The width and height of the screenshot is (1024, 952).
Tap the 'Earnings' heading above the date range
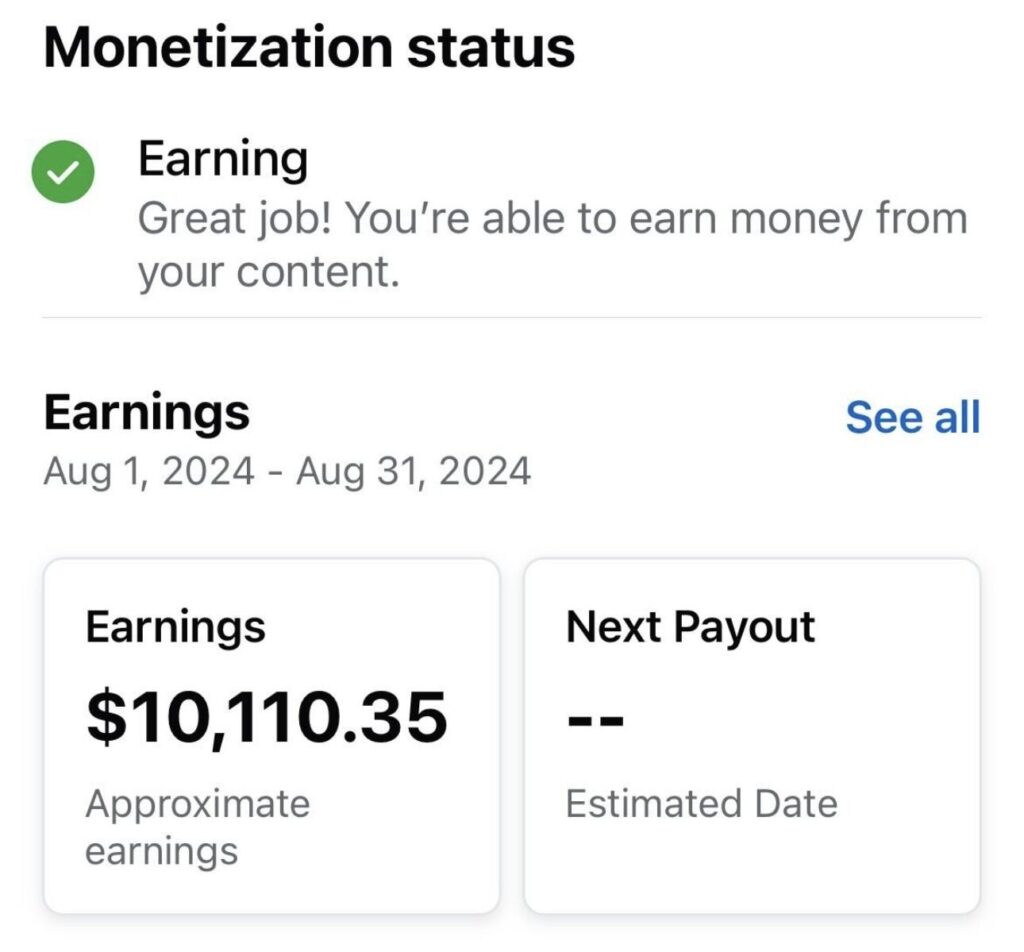[146, 412]
